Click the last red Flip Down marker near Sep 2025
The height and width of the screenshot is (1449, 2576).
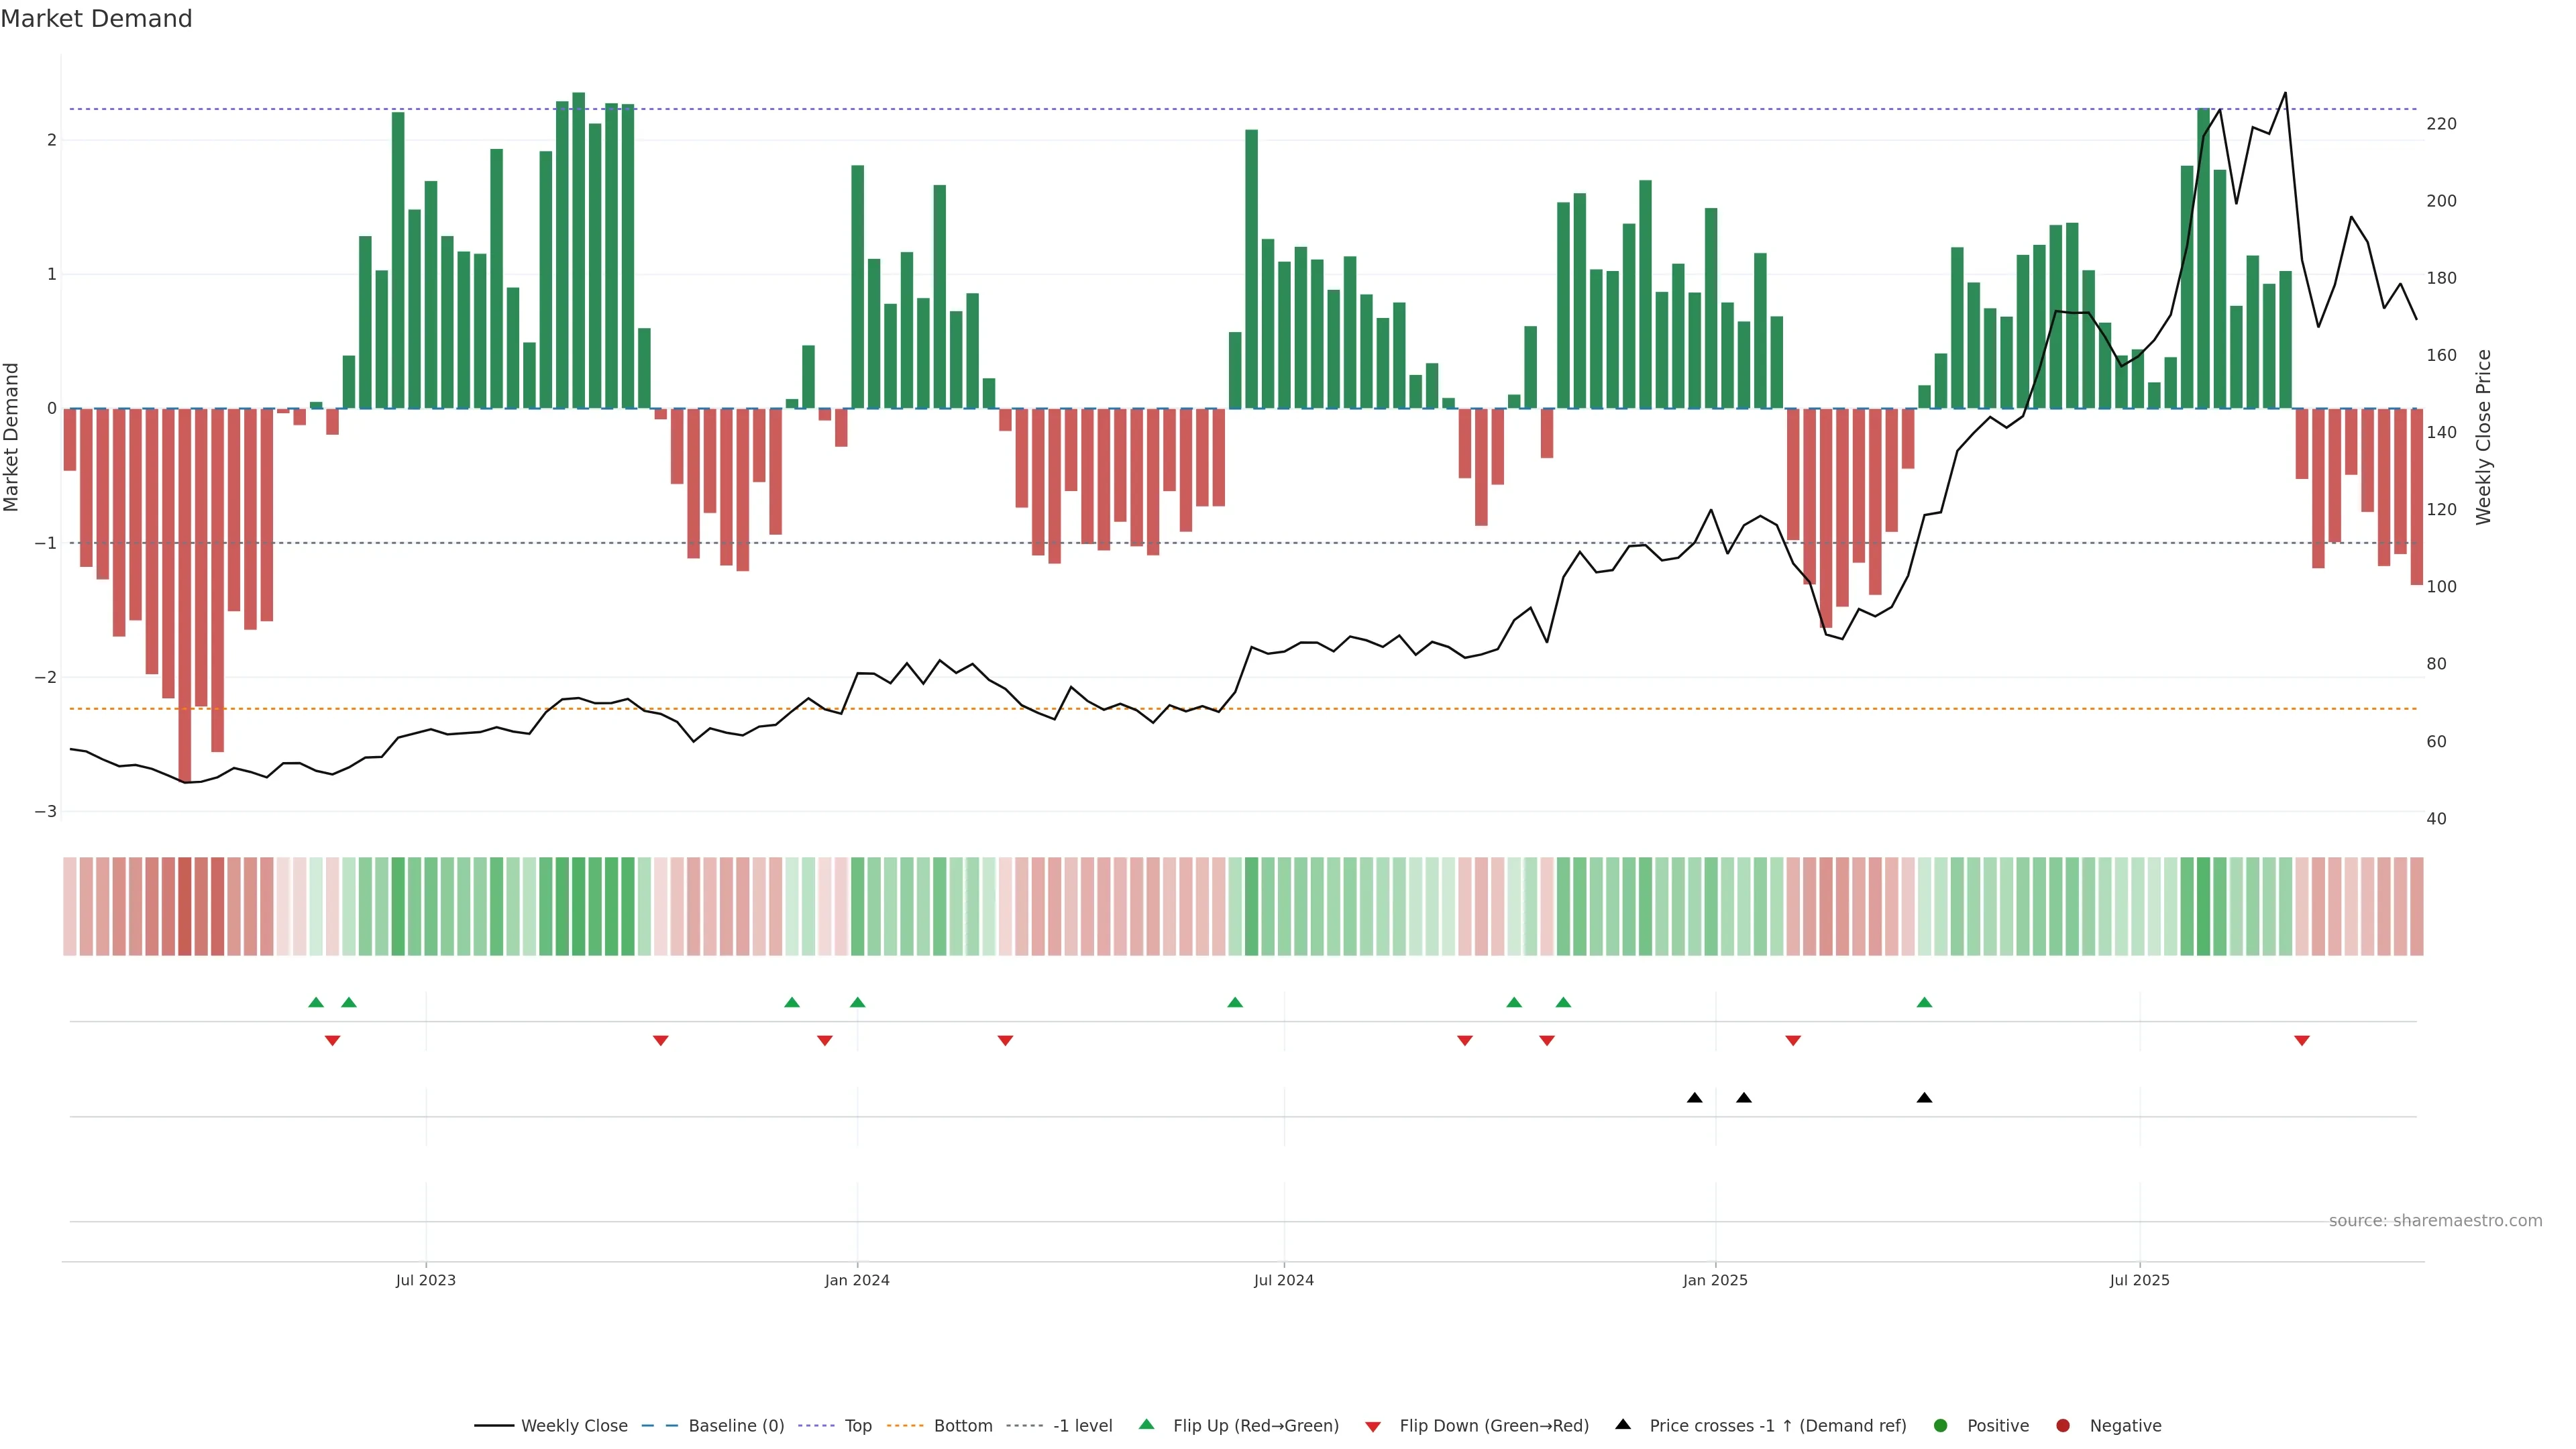click(2302, 1041)
